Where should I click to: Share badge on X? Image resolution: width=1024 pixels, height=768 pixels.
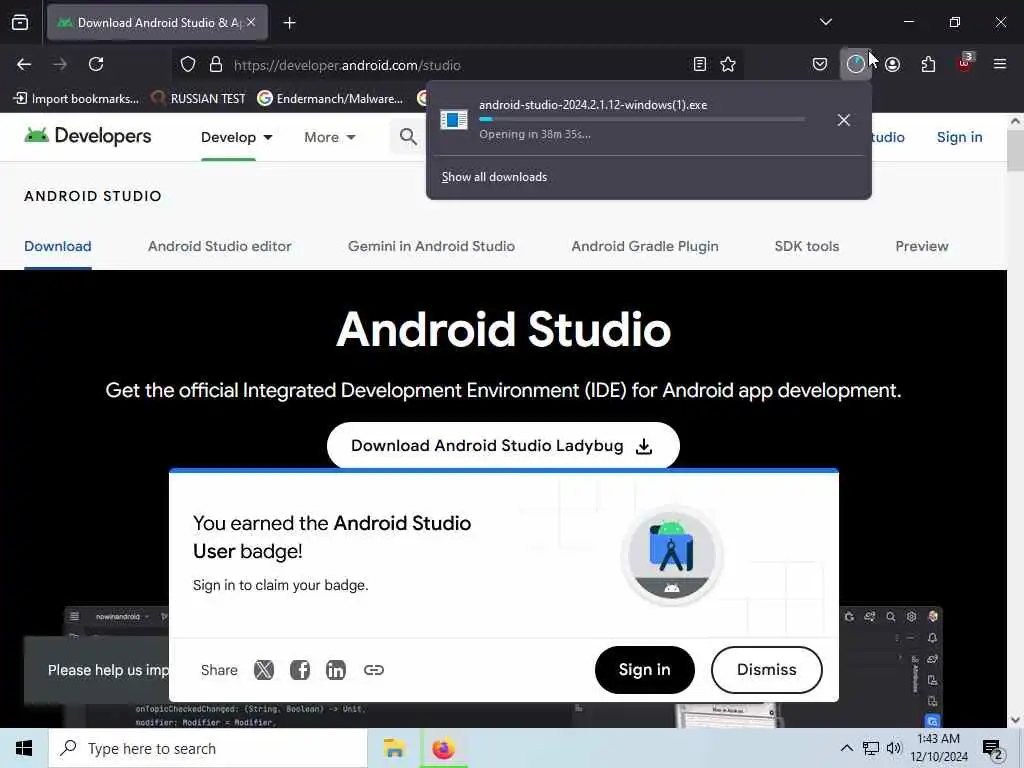coord(264,669)
